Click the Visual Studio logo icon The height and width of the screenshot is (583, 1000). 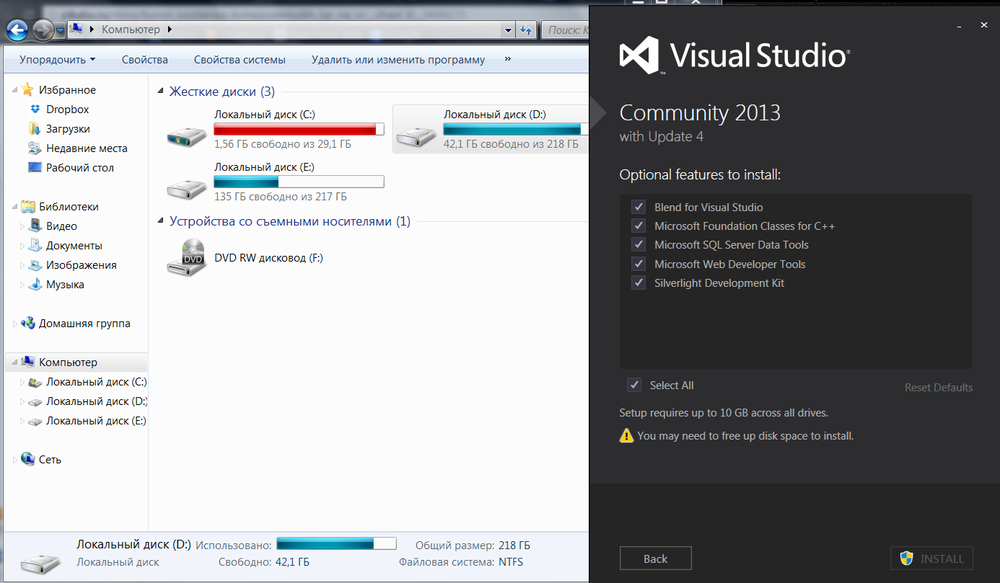[x=639, y=55]
